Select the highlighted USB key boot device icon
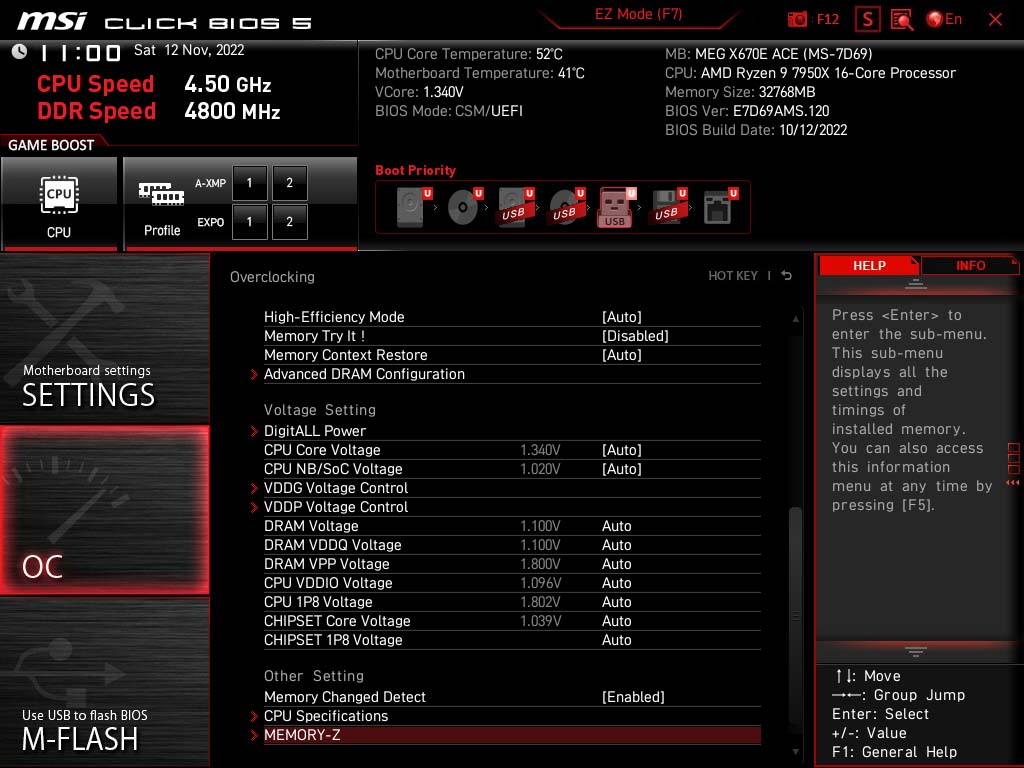The image size is (1024, 768). click(x=616, y=207)
